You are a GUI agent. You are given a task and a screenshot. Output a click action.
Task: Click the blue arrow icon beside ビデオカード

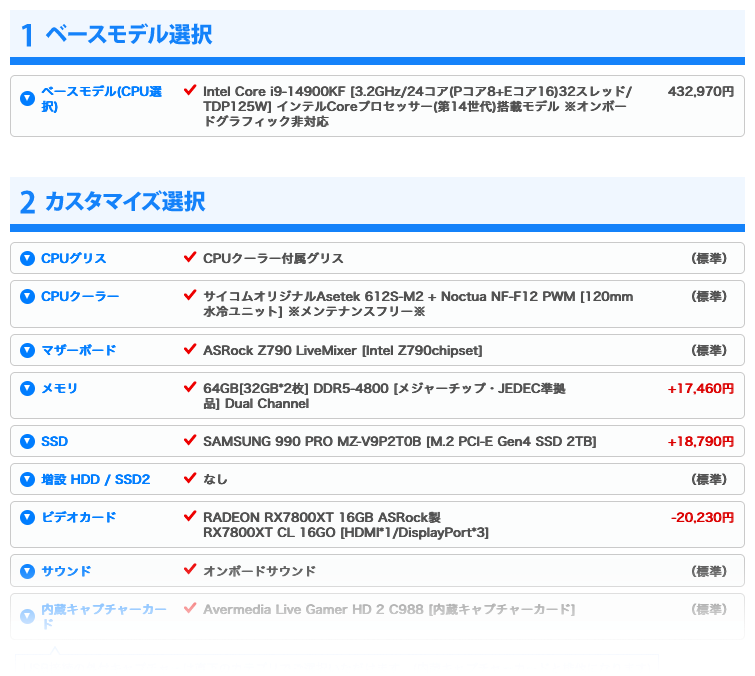point(27,518)
